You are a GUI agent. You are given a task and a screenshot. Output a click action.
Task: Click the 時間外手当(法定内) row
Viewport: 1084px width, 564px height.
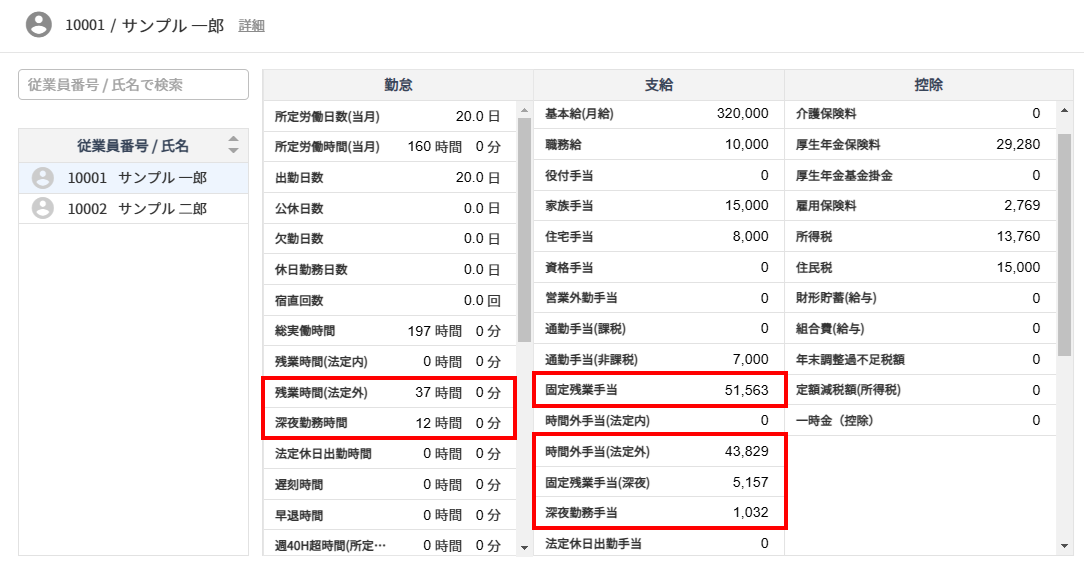click(x=659, y=420)
